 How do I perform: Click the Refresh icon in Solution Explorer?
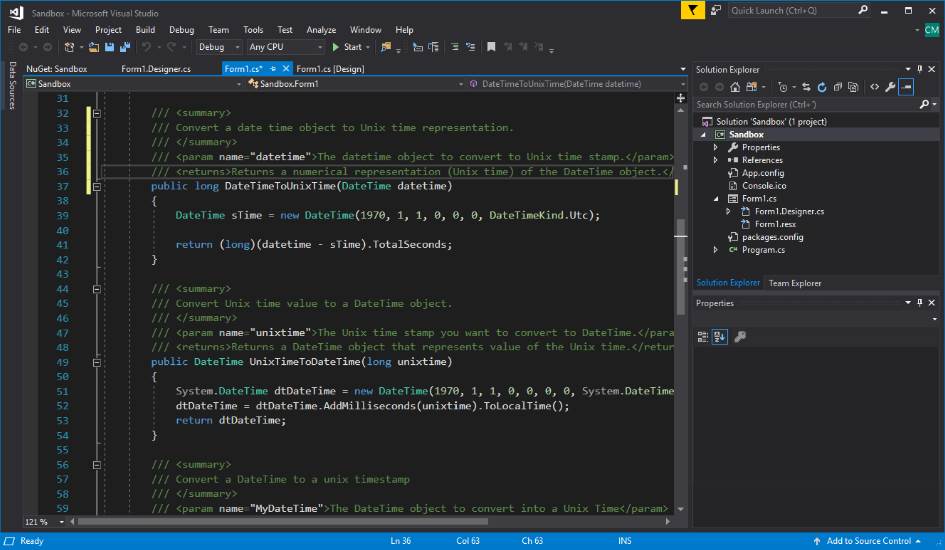point(822,87)
